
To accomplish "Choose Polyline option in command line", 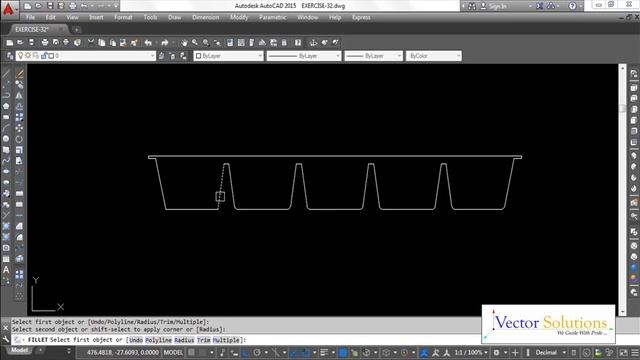I will [x=158, y=340].
